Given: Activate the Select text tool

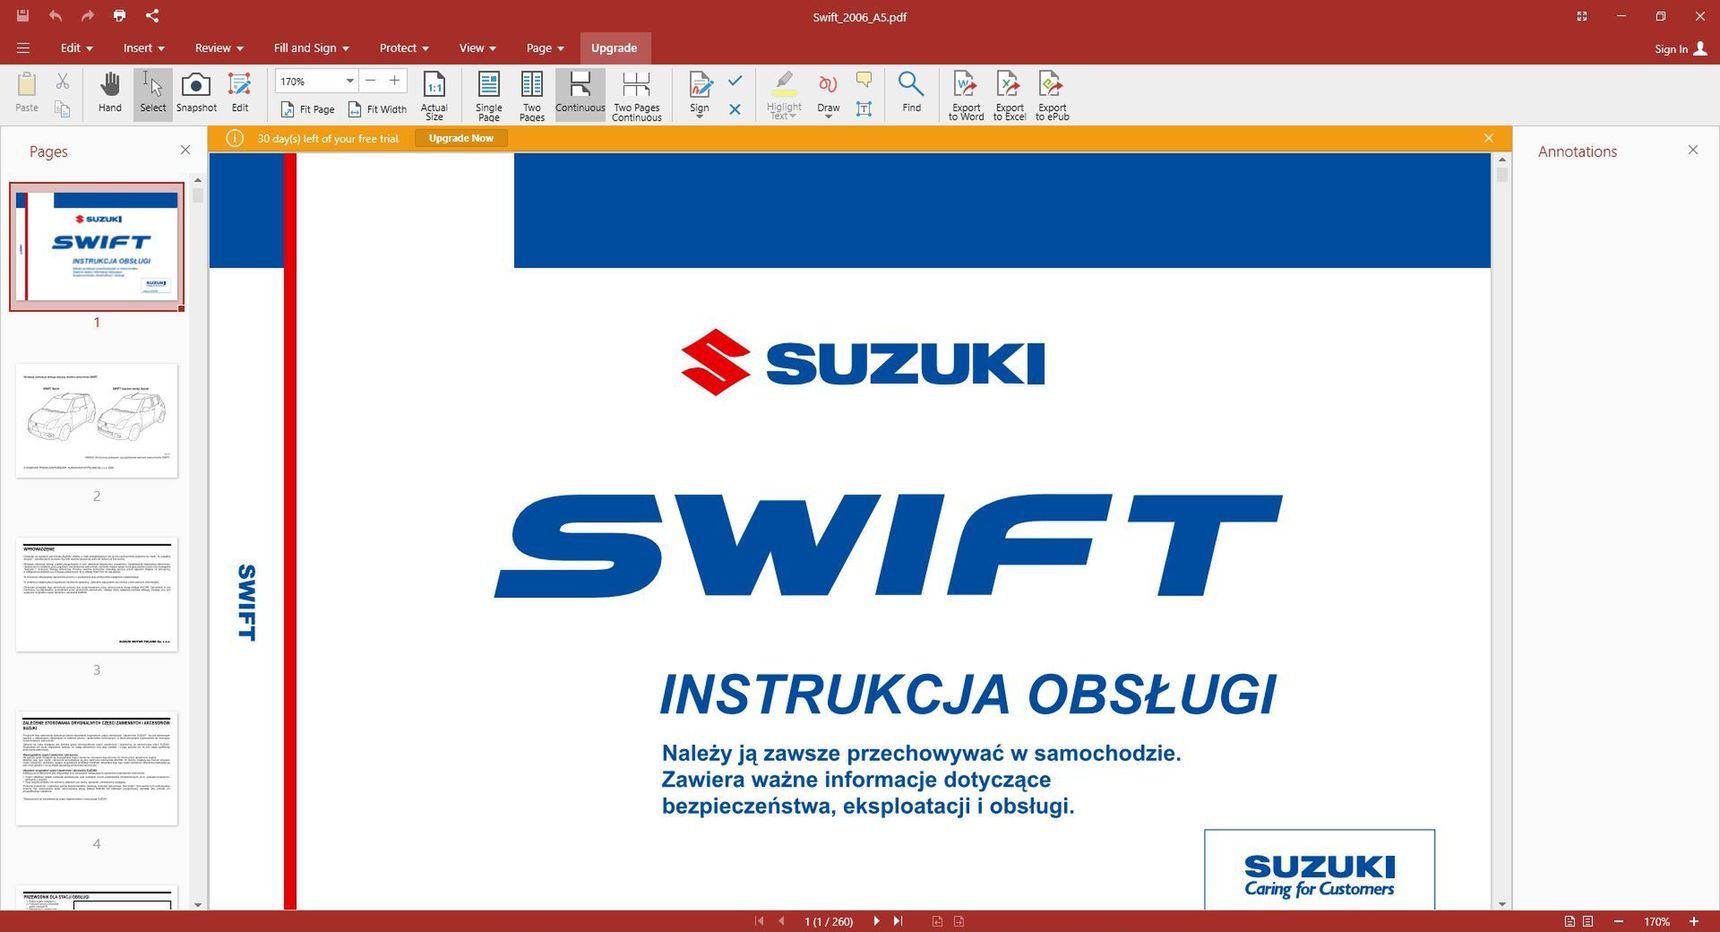Looking at the screenshot, I should click(153, 93).
